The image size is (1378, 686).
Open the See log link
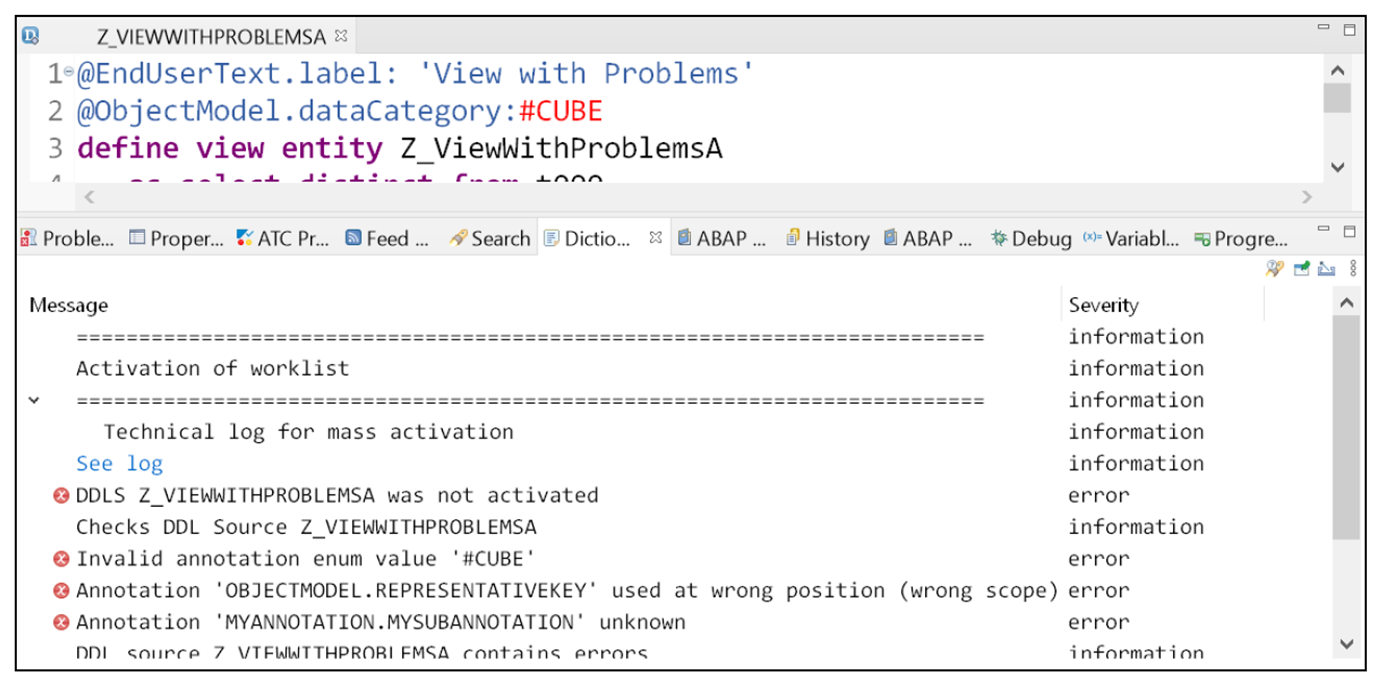(x=118, y=463)
